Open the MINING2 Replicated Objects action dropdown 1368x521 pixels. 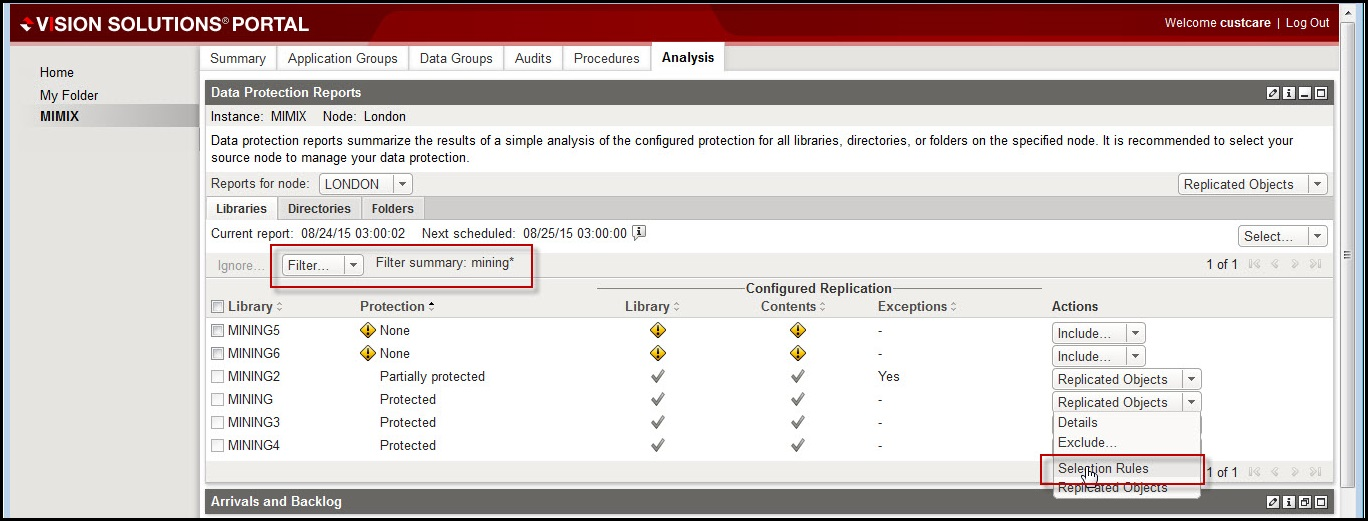click(1190, 379)
